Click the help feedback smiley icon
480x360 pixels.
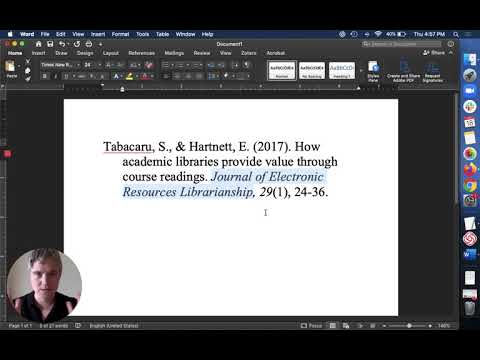tap(451, 44)
